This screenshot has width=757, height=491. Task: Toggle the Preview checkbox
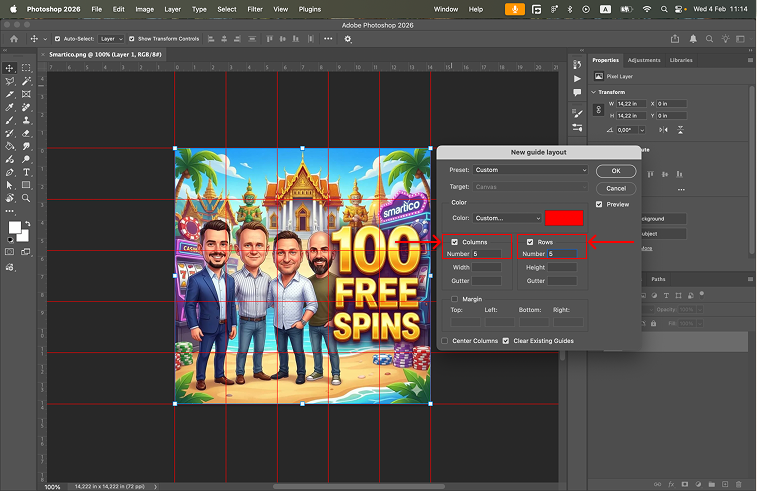coord(599,204)
